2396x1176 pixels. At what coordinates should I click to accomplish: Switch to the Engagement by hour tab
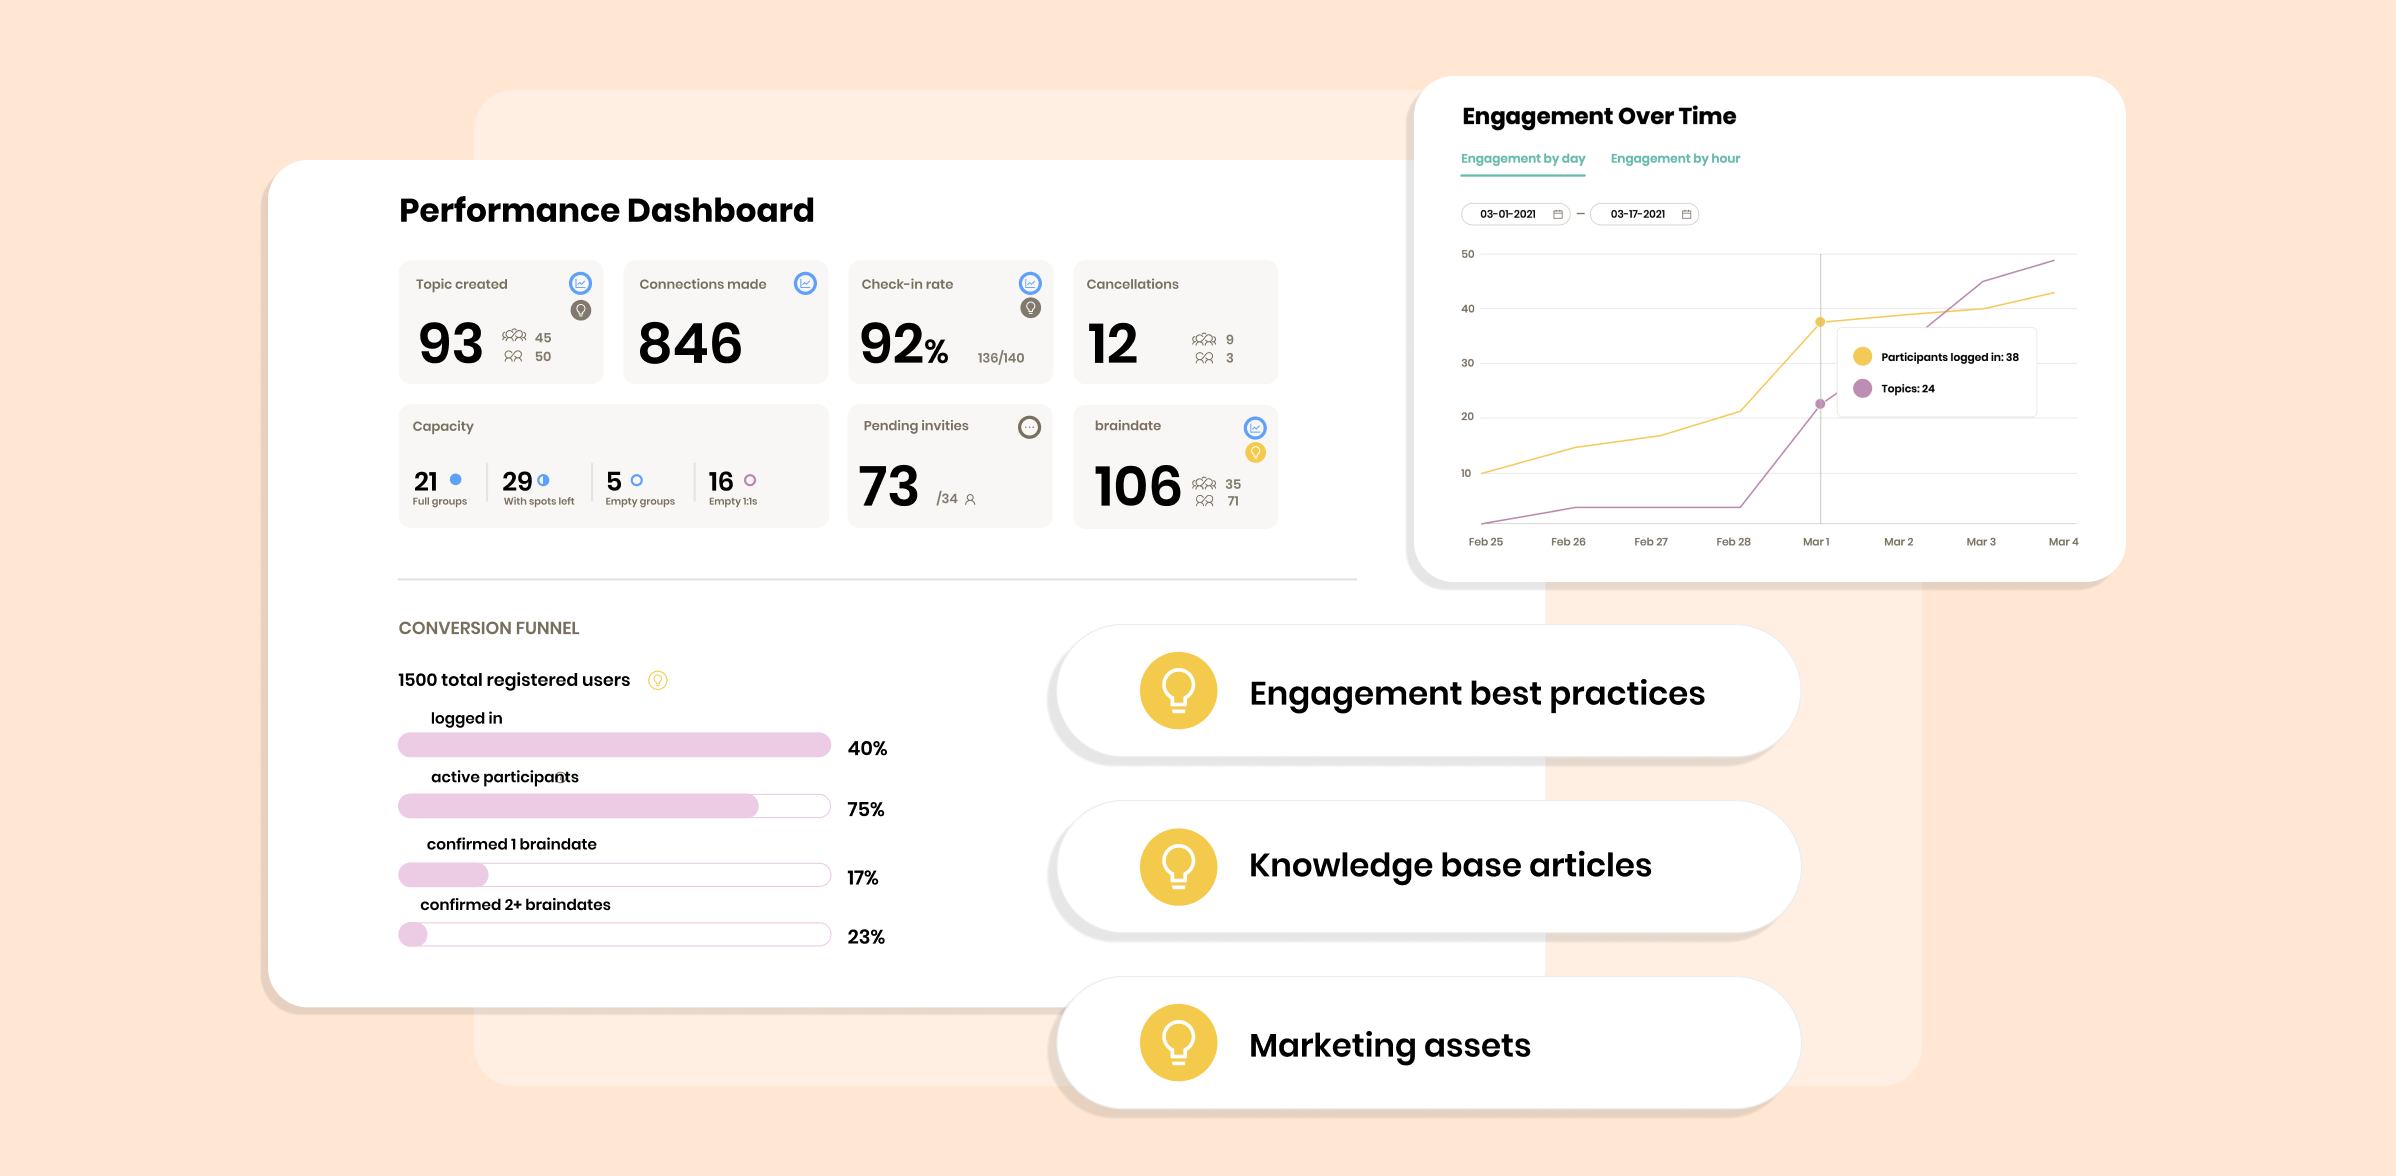[1675, 158]
